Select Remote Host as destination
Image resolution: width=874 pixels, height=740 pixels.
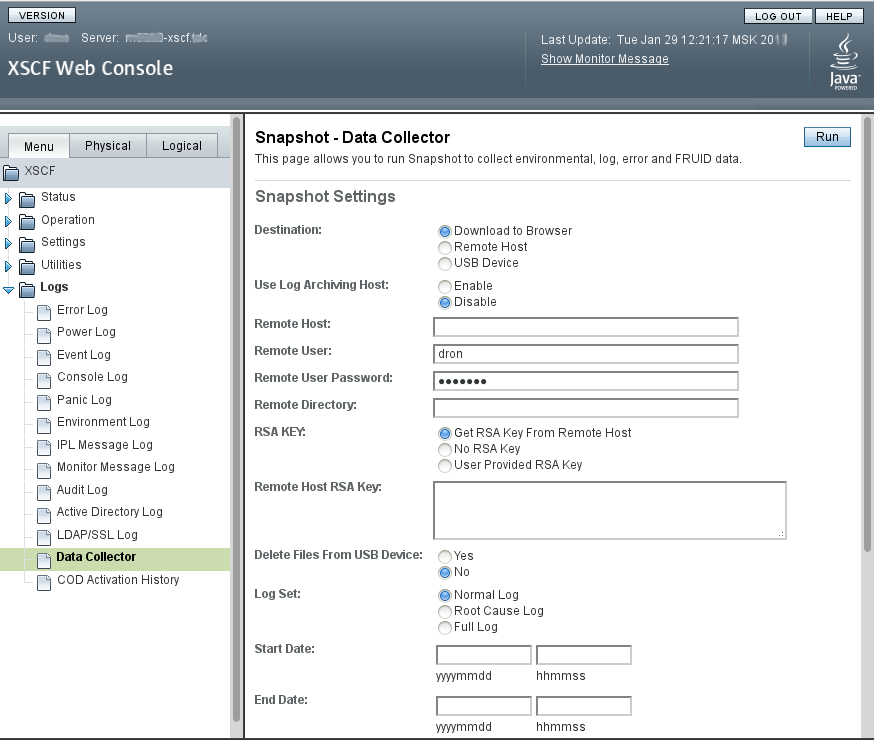(x=445, y=247)
